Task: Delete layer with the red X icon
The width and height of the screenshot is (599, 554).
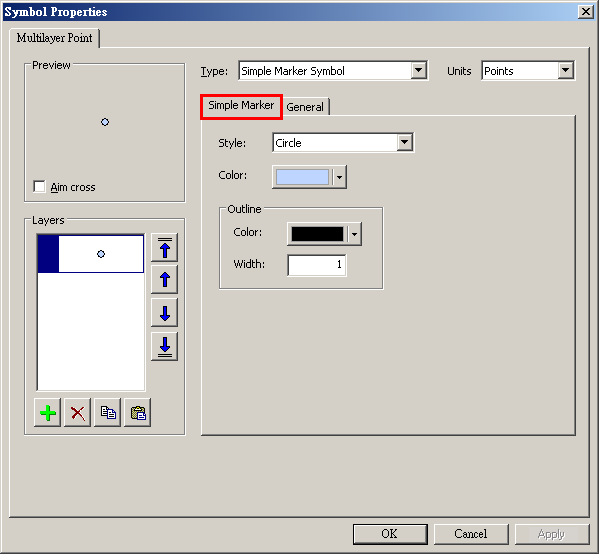Action: click(x=78, y=413)
